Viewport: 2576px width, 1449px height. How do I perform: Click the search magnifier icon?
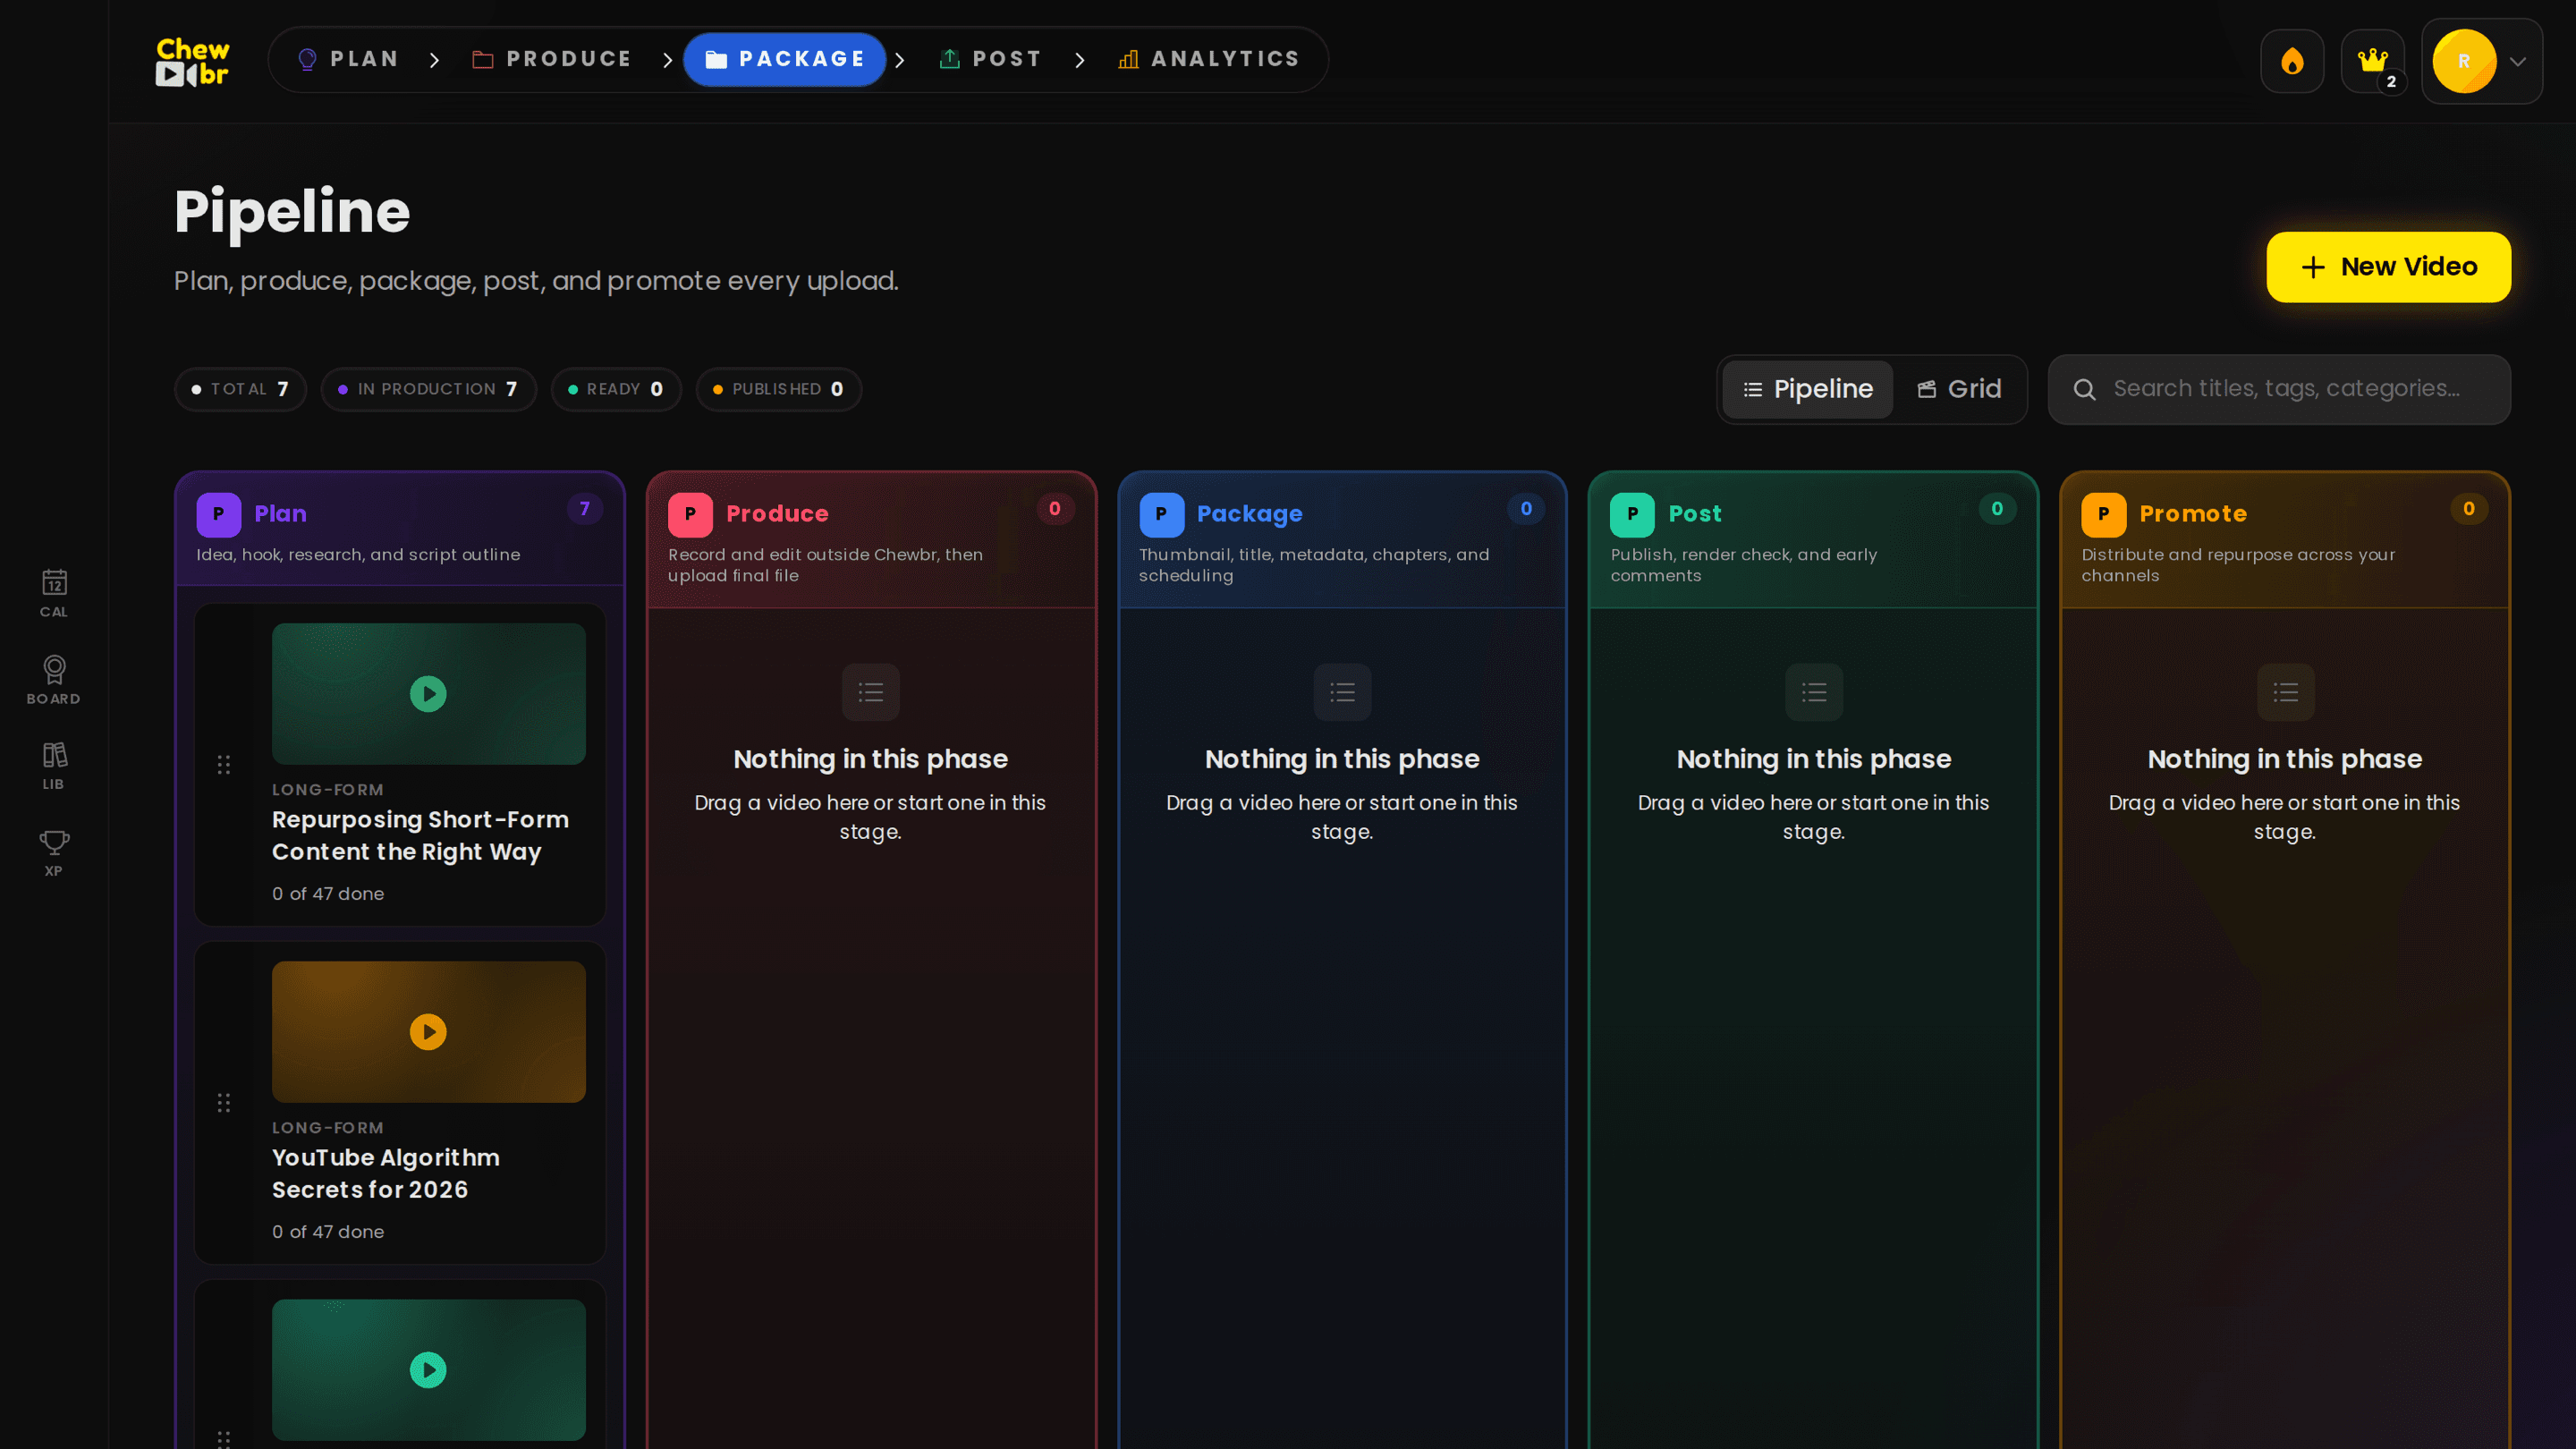[2084, 389]
